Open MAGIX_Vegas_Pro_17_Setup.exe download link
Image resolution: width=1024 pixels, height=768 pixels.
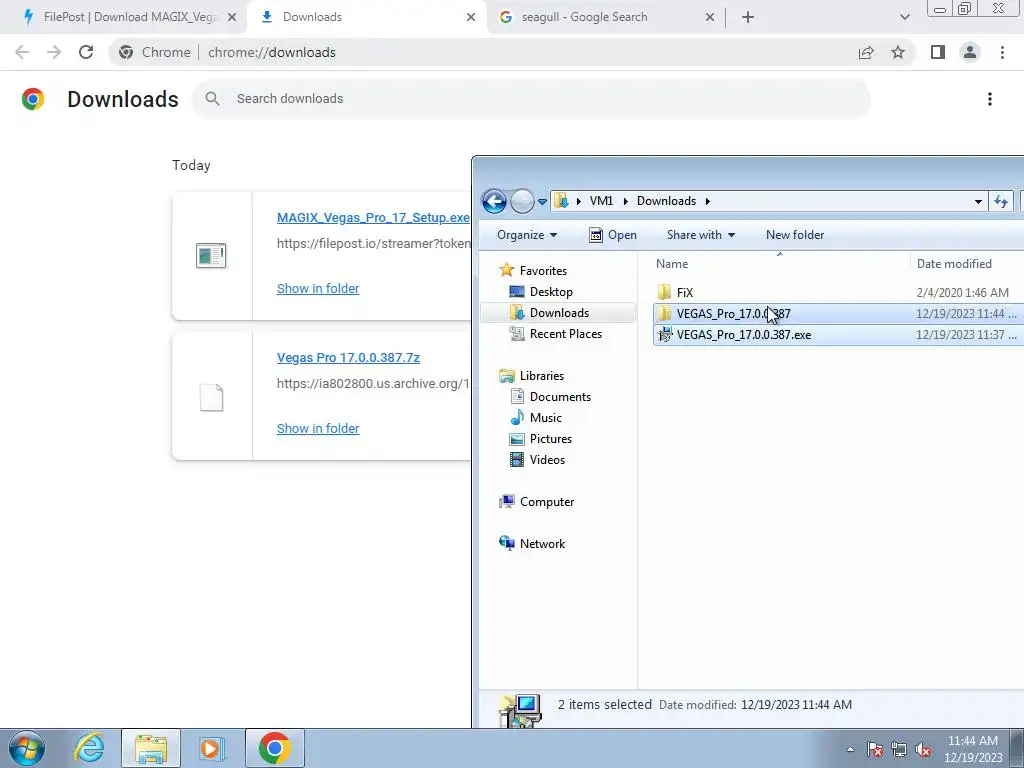point(373,217)
